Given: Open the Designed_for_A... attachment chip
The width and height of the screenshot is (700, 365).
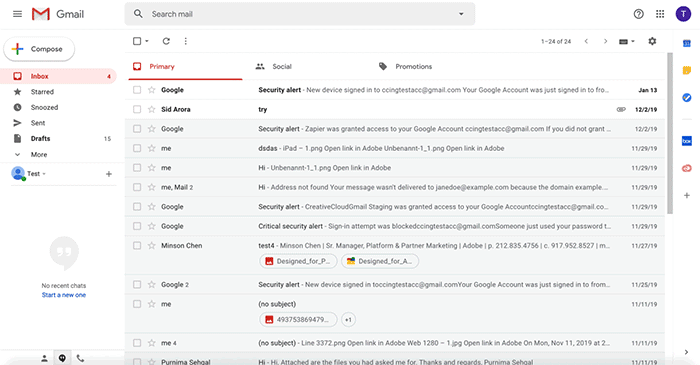Looking at the screenshot, I should 380,261.
